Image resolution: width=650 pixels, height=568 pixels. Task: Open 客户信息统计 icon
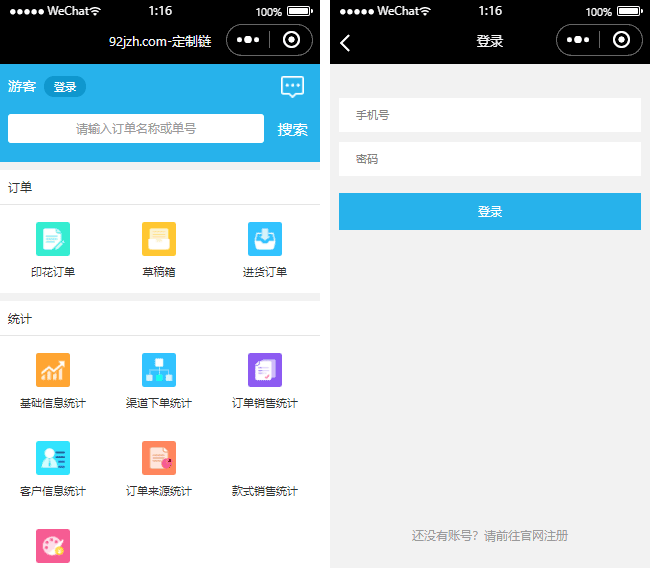[x=53, y=458]
